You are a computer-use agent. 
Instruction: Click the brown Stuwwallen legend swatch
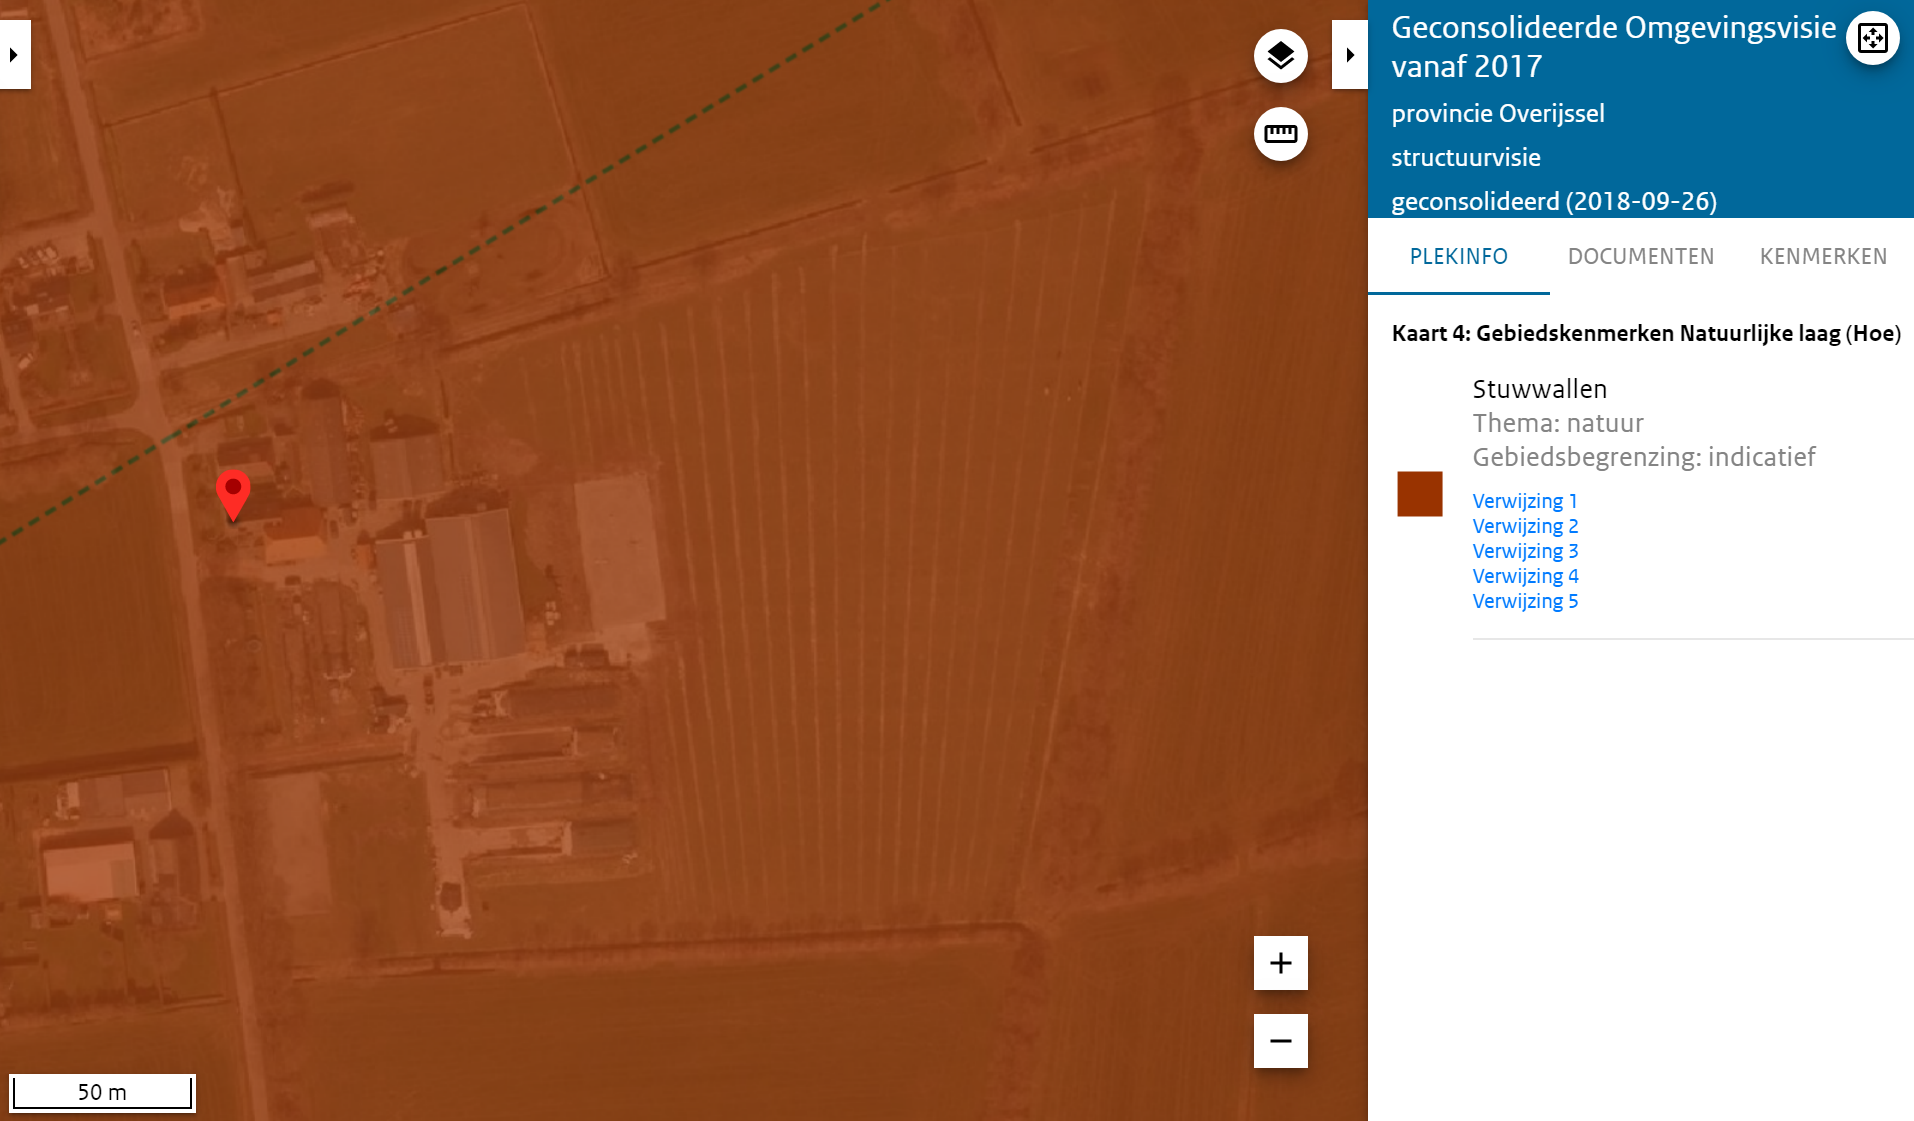click(x=1419, y=494)
